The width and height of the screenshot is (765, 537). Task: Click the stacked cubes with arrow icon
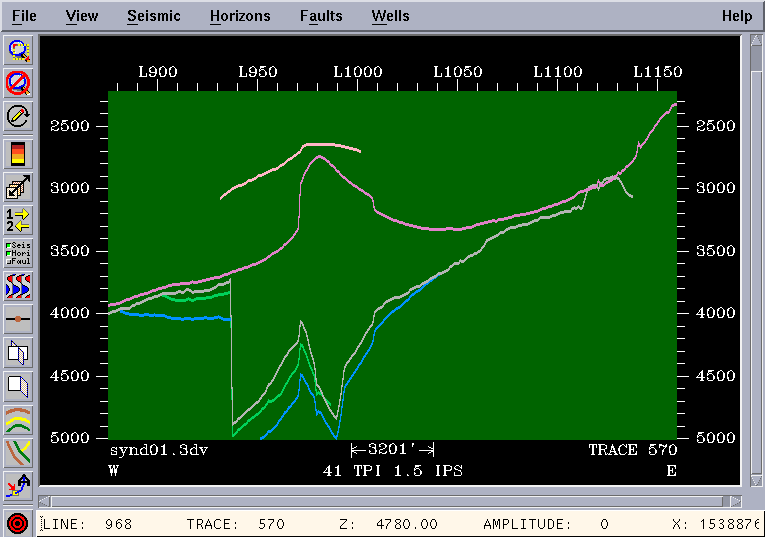19,187
